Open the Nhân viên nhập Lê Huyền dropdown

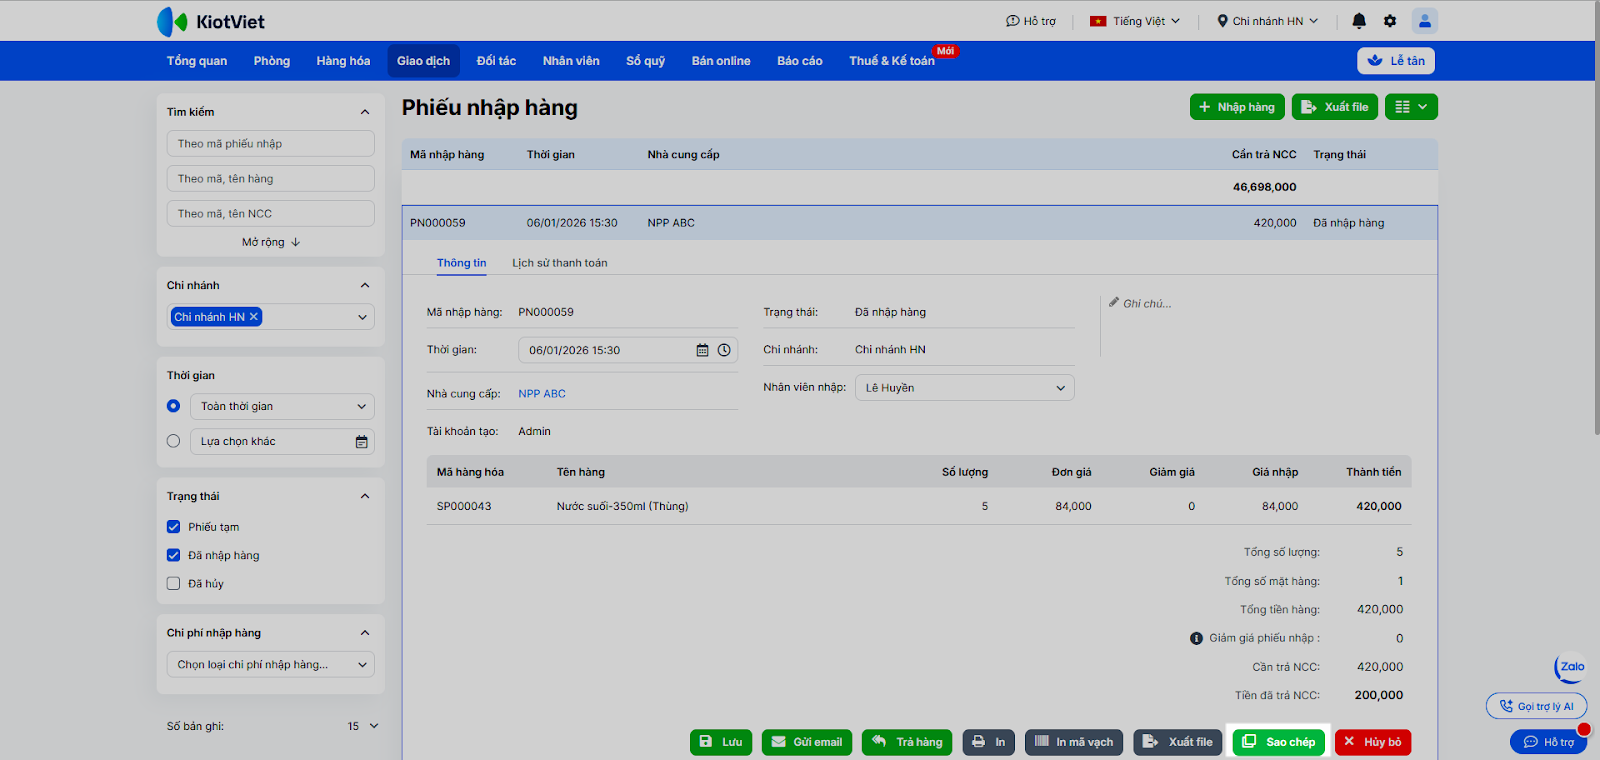click(x=965, y=388)
